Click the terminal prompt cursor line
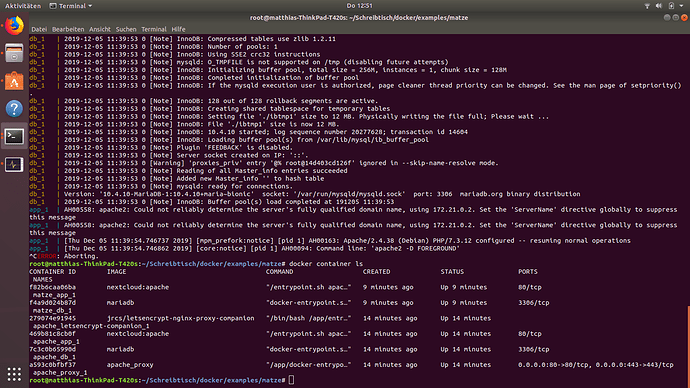Screen dimensions: 690x388 tap(162, 380)
